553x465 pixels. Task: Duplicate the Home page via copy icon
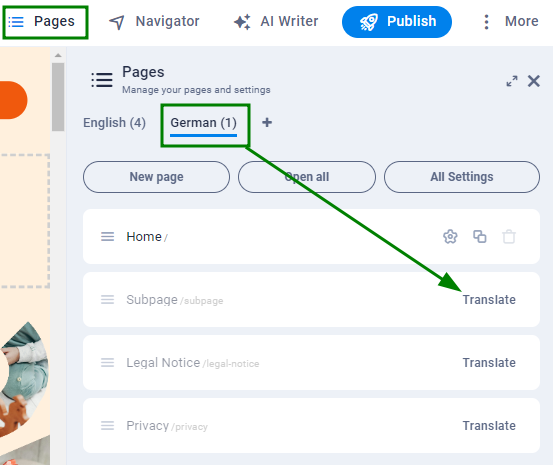click(480, 237)
